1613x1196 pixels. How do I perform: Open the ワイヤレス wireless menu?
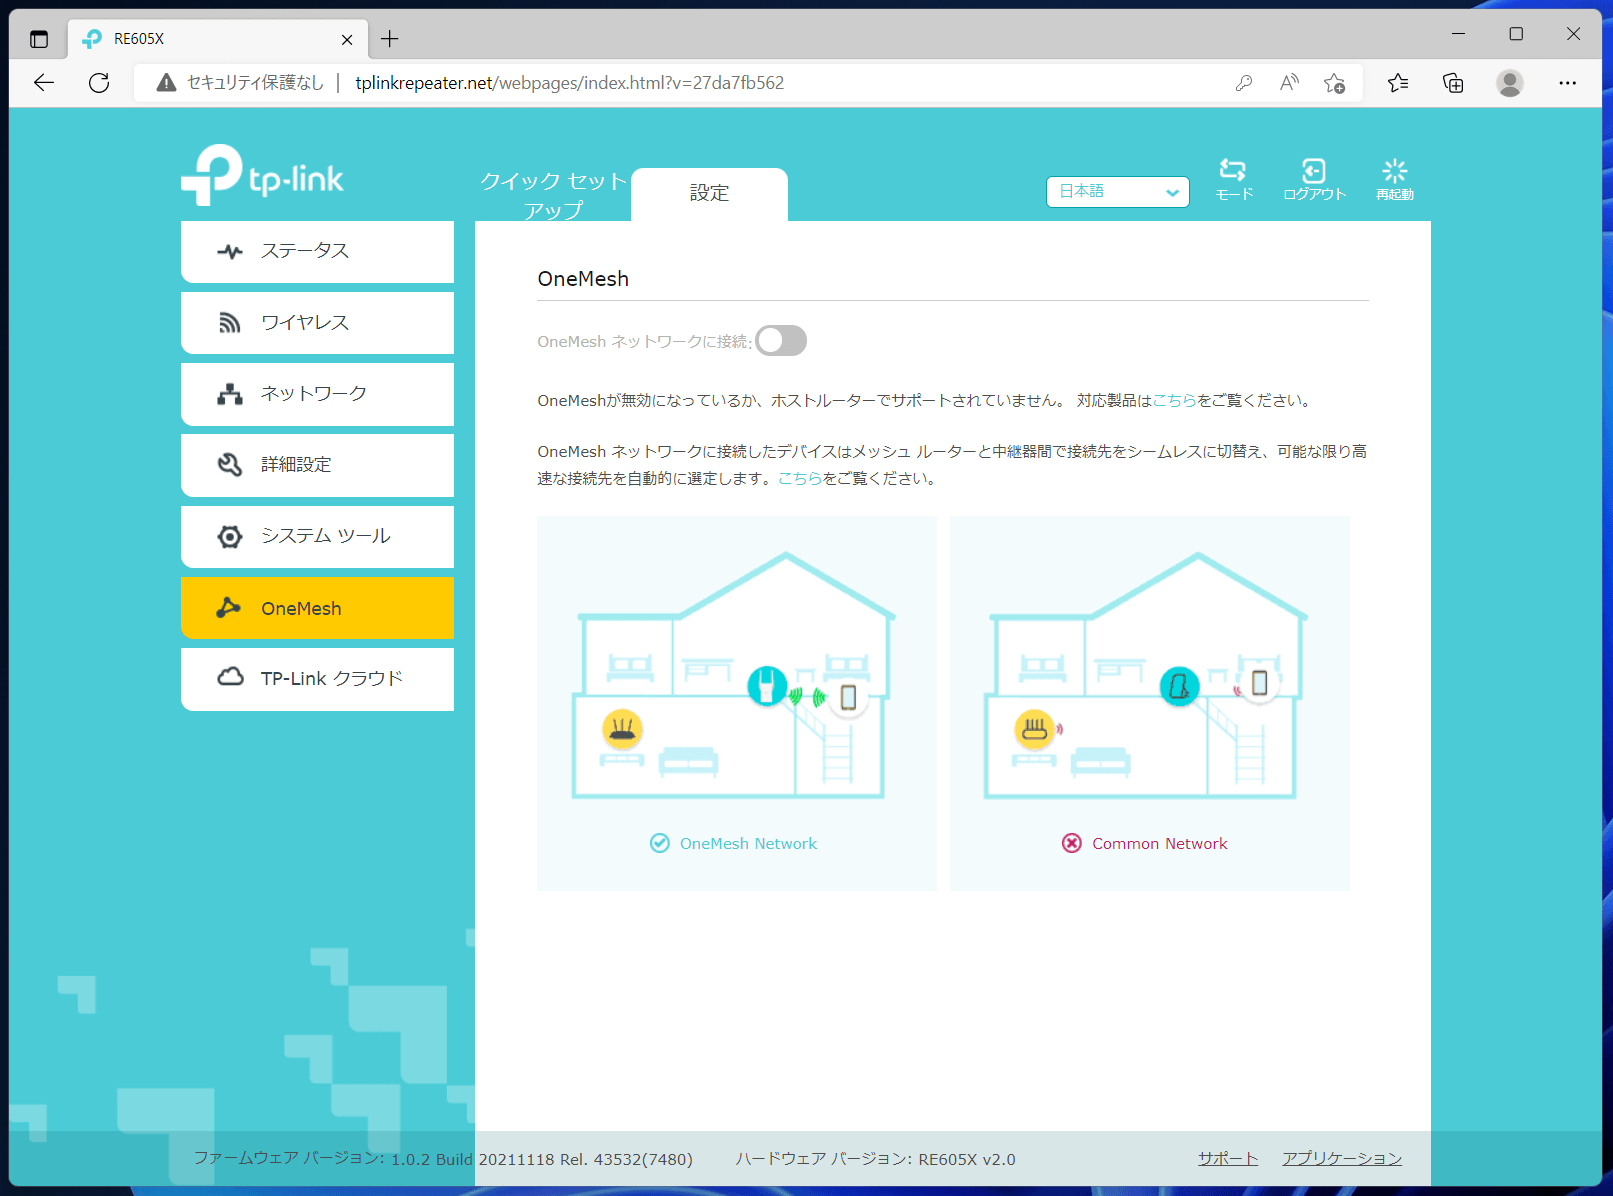pos(317,322)
